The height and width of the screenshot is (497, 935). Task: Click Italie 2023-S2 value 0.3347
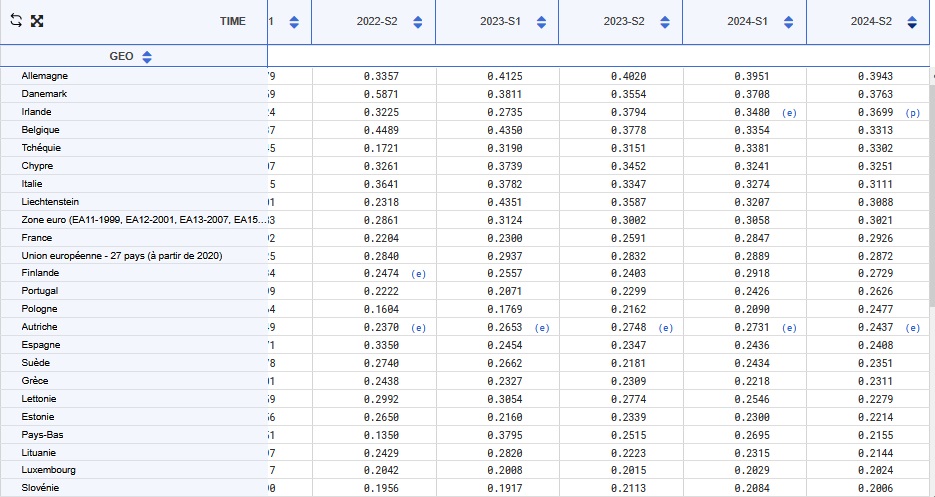(629, 184)
